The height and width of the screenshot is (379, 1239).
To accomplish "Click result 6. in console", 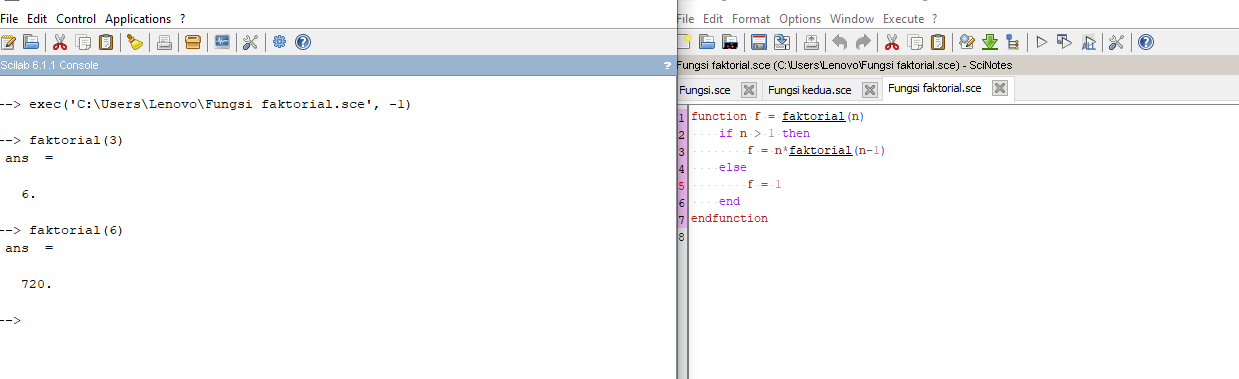I will (x=29, y=194).
